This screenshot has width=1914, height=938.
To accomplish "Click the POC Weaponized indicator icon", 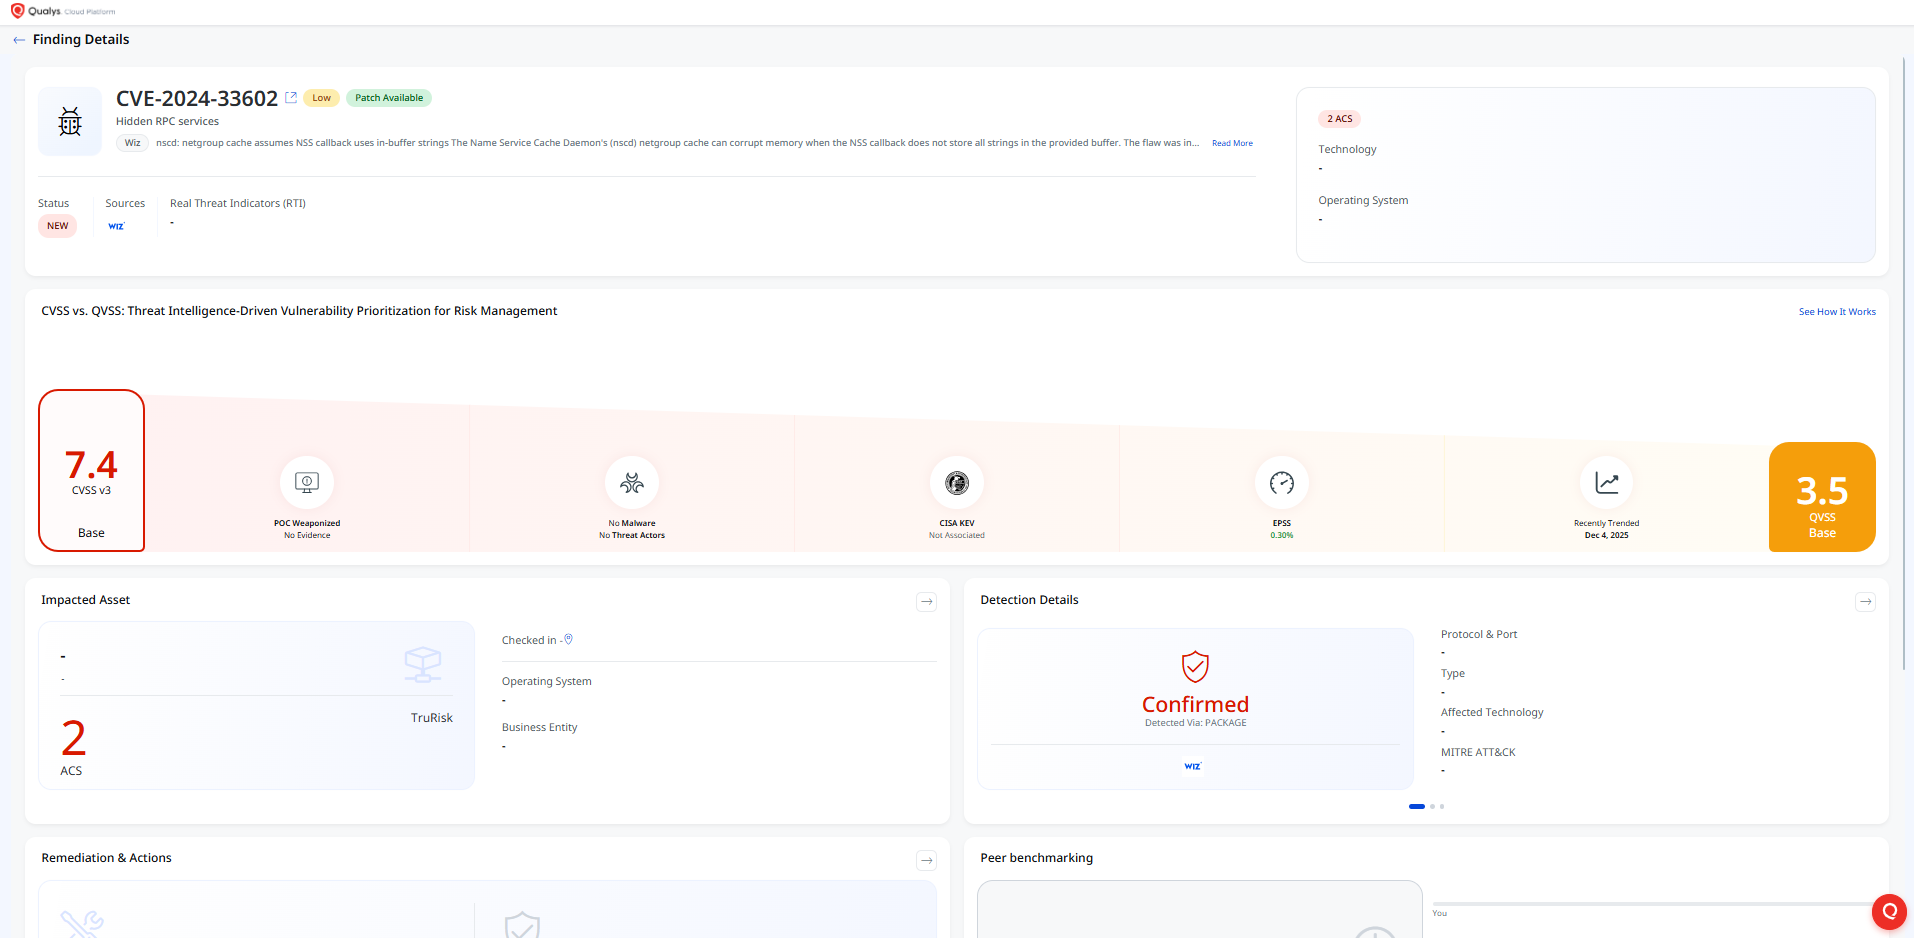I will pyautogui.click(x=307, y=483).
